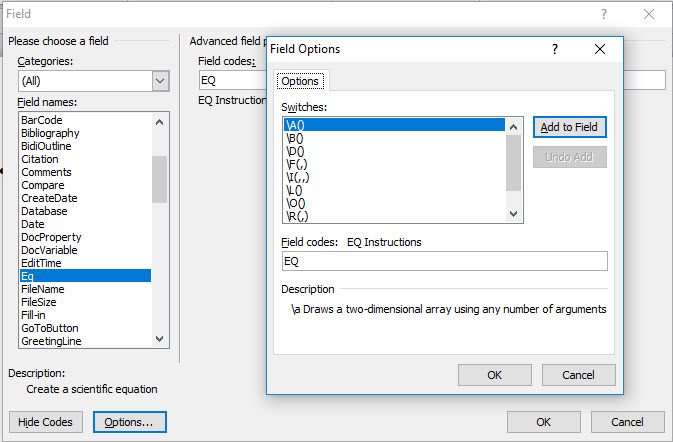Select the \F(,) switch

point(394,164)
